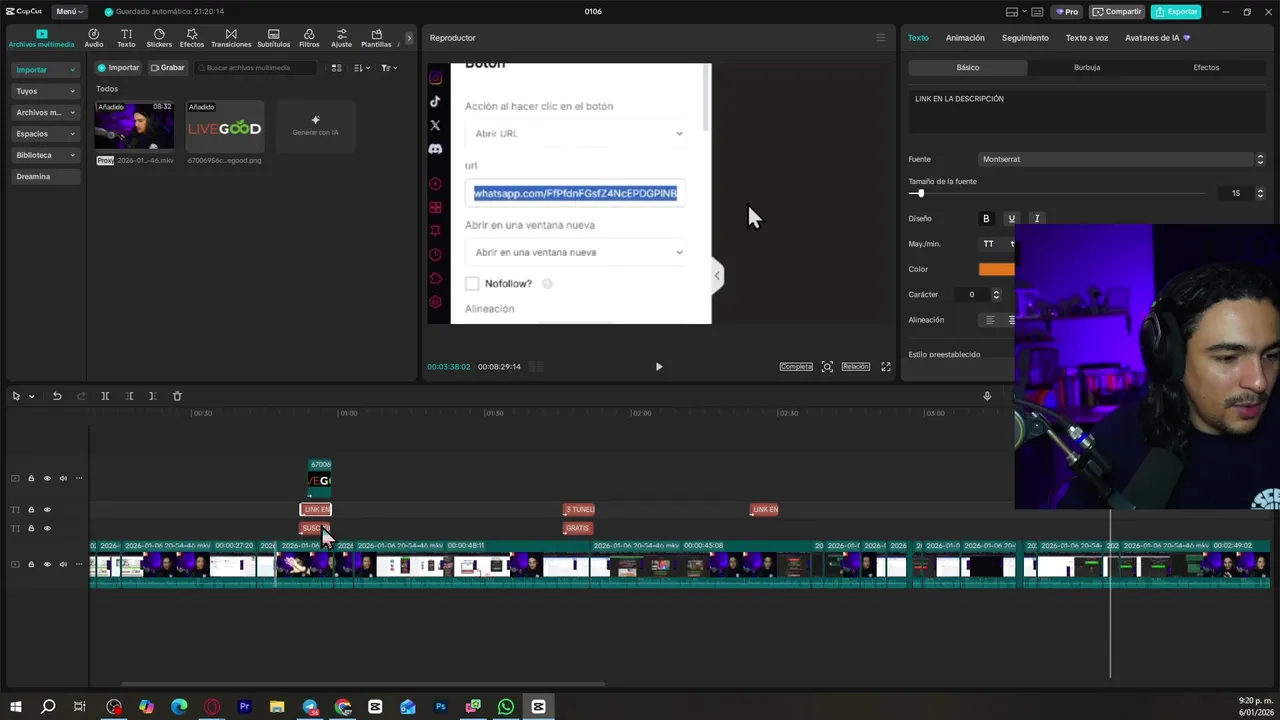Viewport: 1280px width, 720px height.
Task: Expand the Tuyos sidebar section
Action: tap(45, 91)
